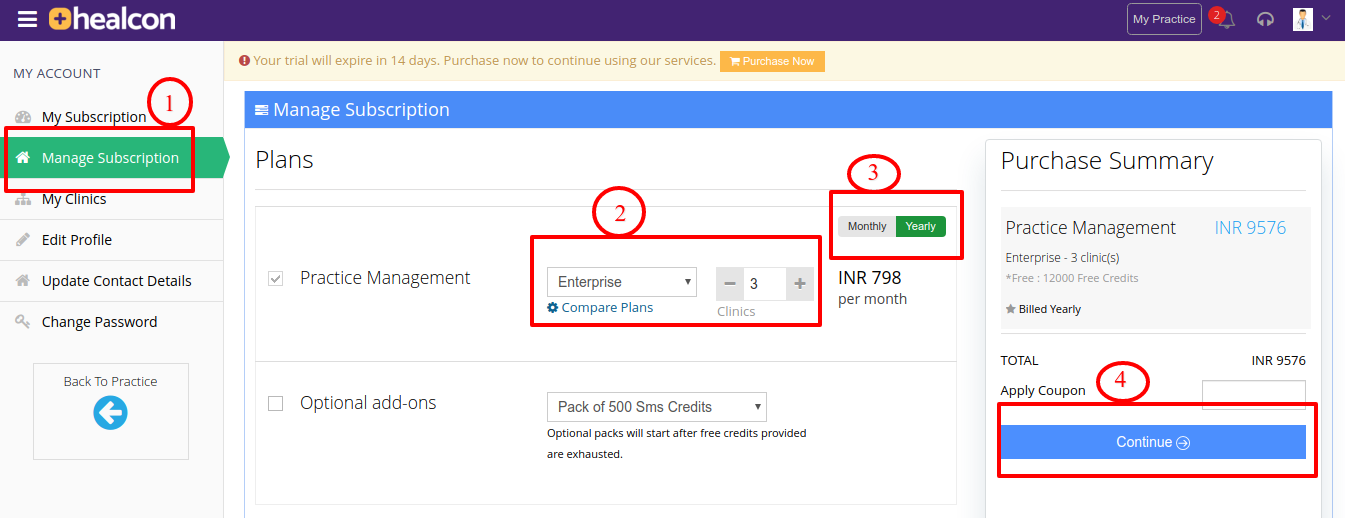The height and width of the screenshot is (518, 1345).
Task: Click the '*Free : 12000 Free Credits' text
Action: click(1072, 278)
